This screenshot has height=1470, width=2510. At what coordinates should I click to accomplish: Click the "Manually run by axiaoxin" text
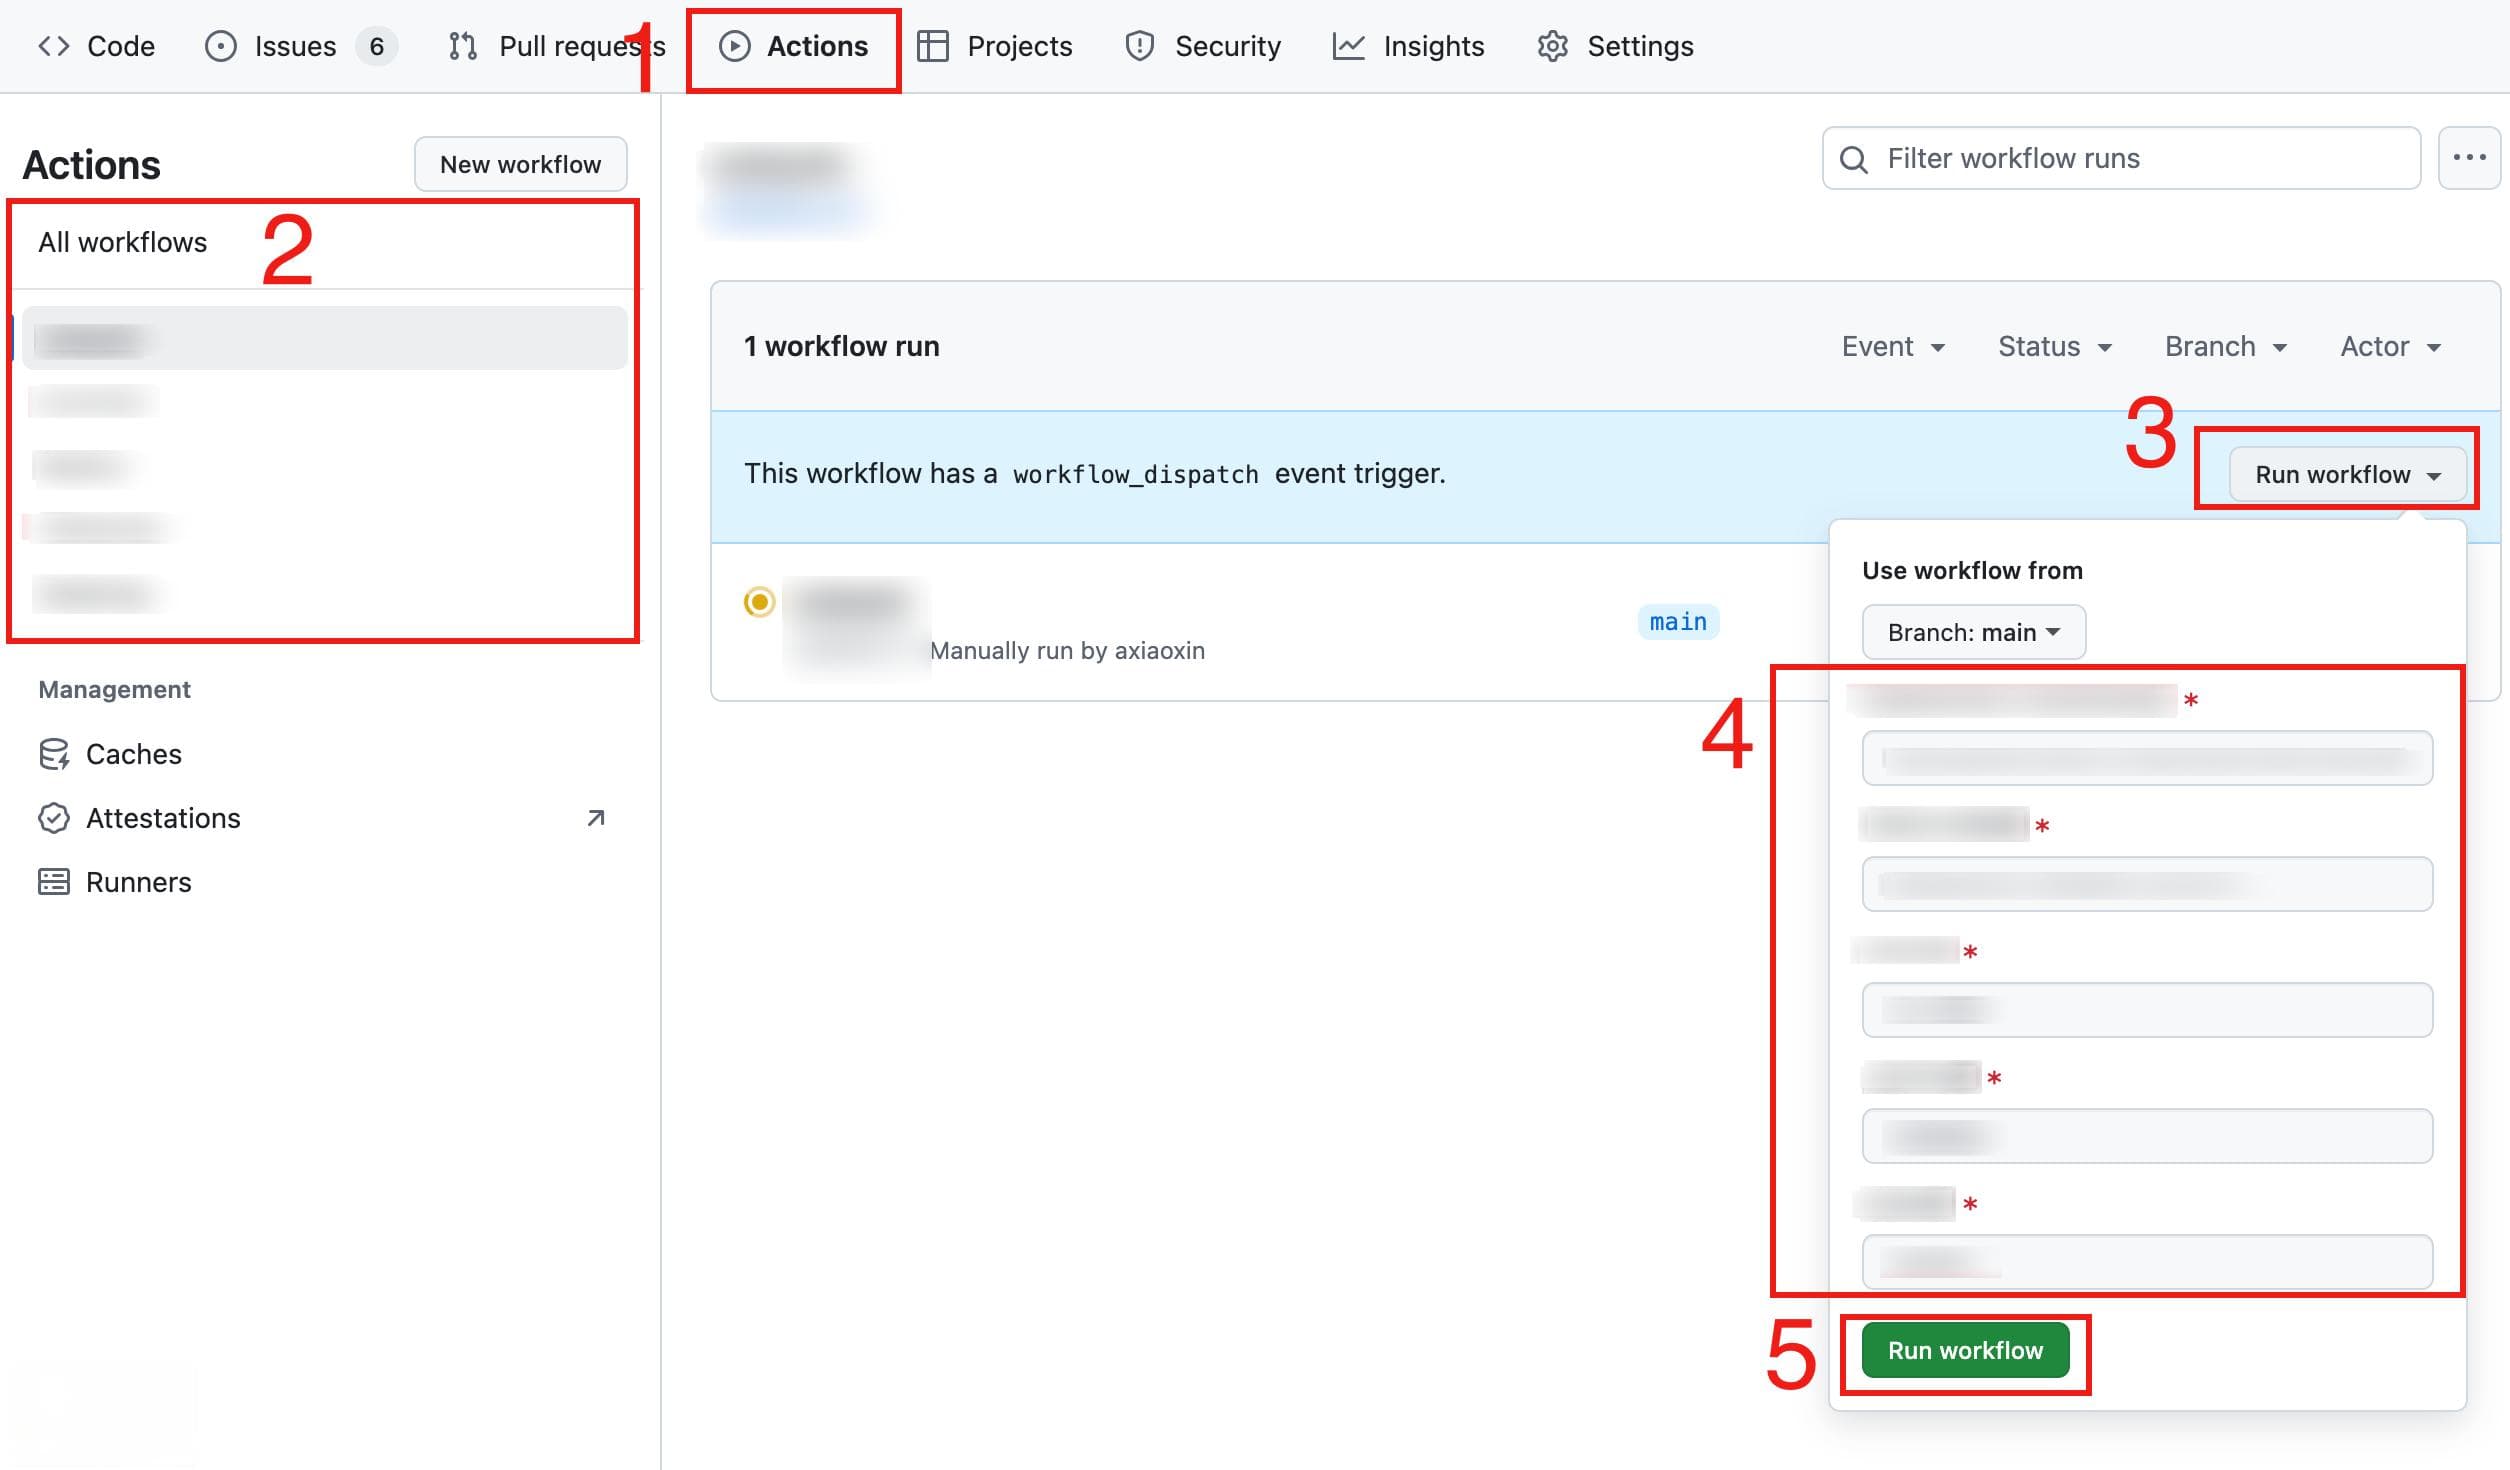tap(1067, 650)
